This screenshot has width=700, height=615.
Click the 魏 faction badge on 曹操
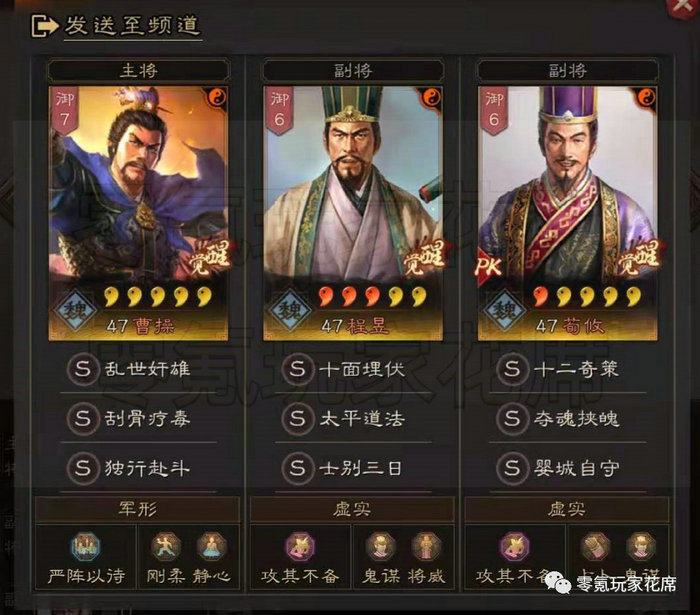click(x=75, y=309)
